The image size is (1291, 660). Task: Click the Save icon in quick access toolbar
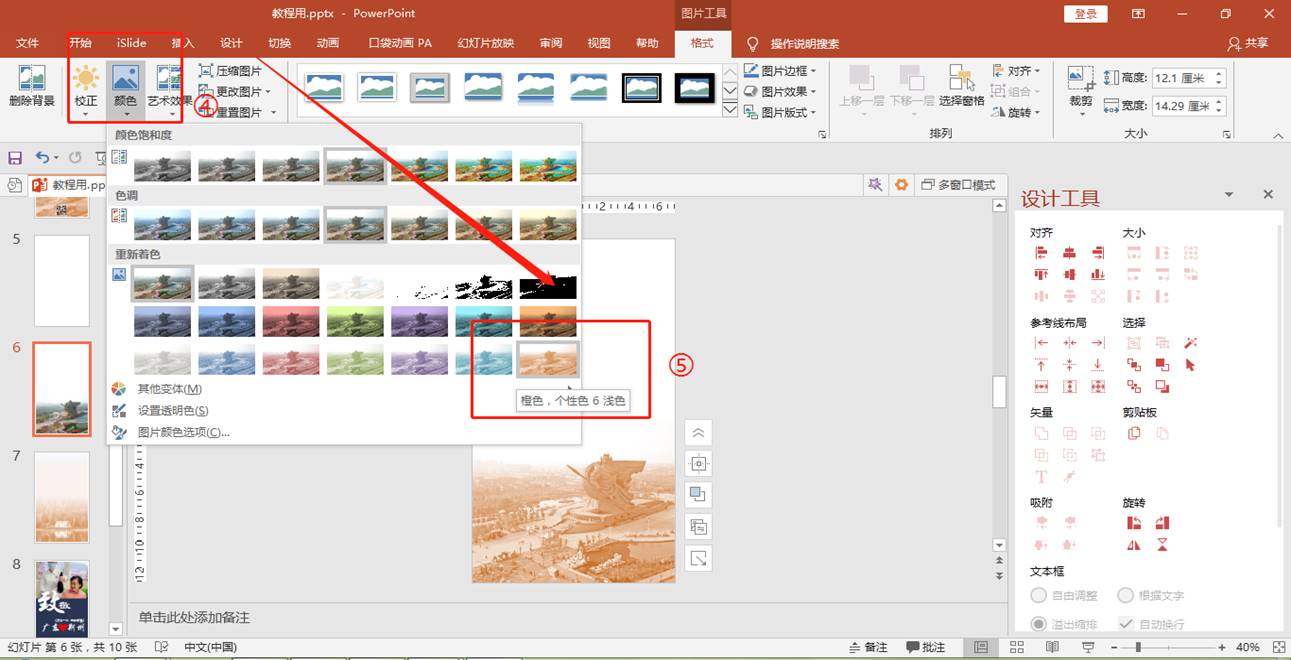tap(15, 158)
